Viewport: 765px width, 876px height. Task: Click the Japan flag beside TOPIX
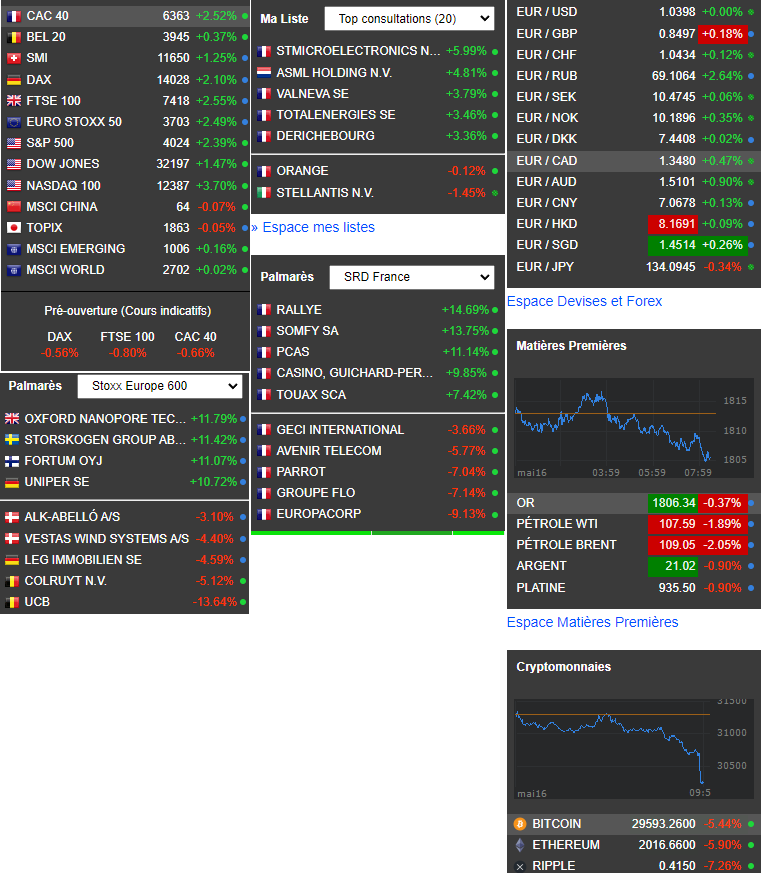[x=14, y=228]
